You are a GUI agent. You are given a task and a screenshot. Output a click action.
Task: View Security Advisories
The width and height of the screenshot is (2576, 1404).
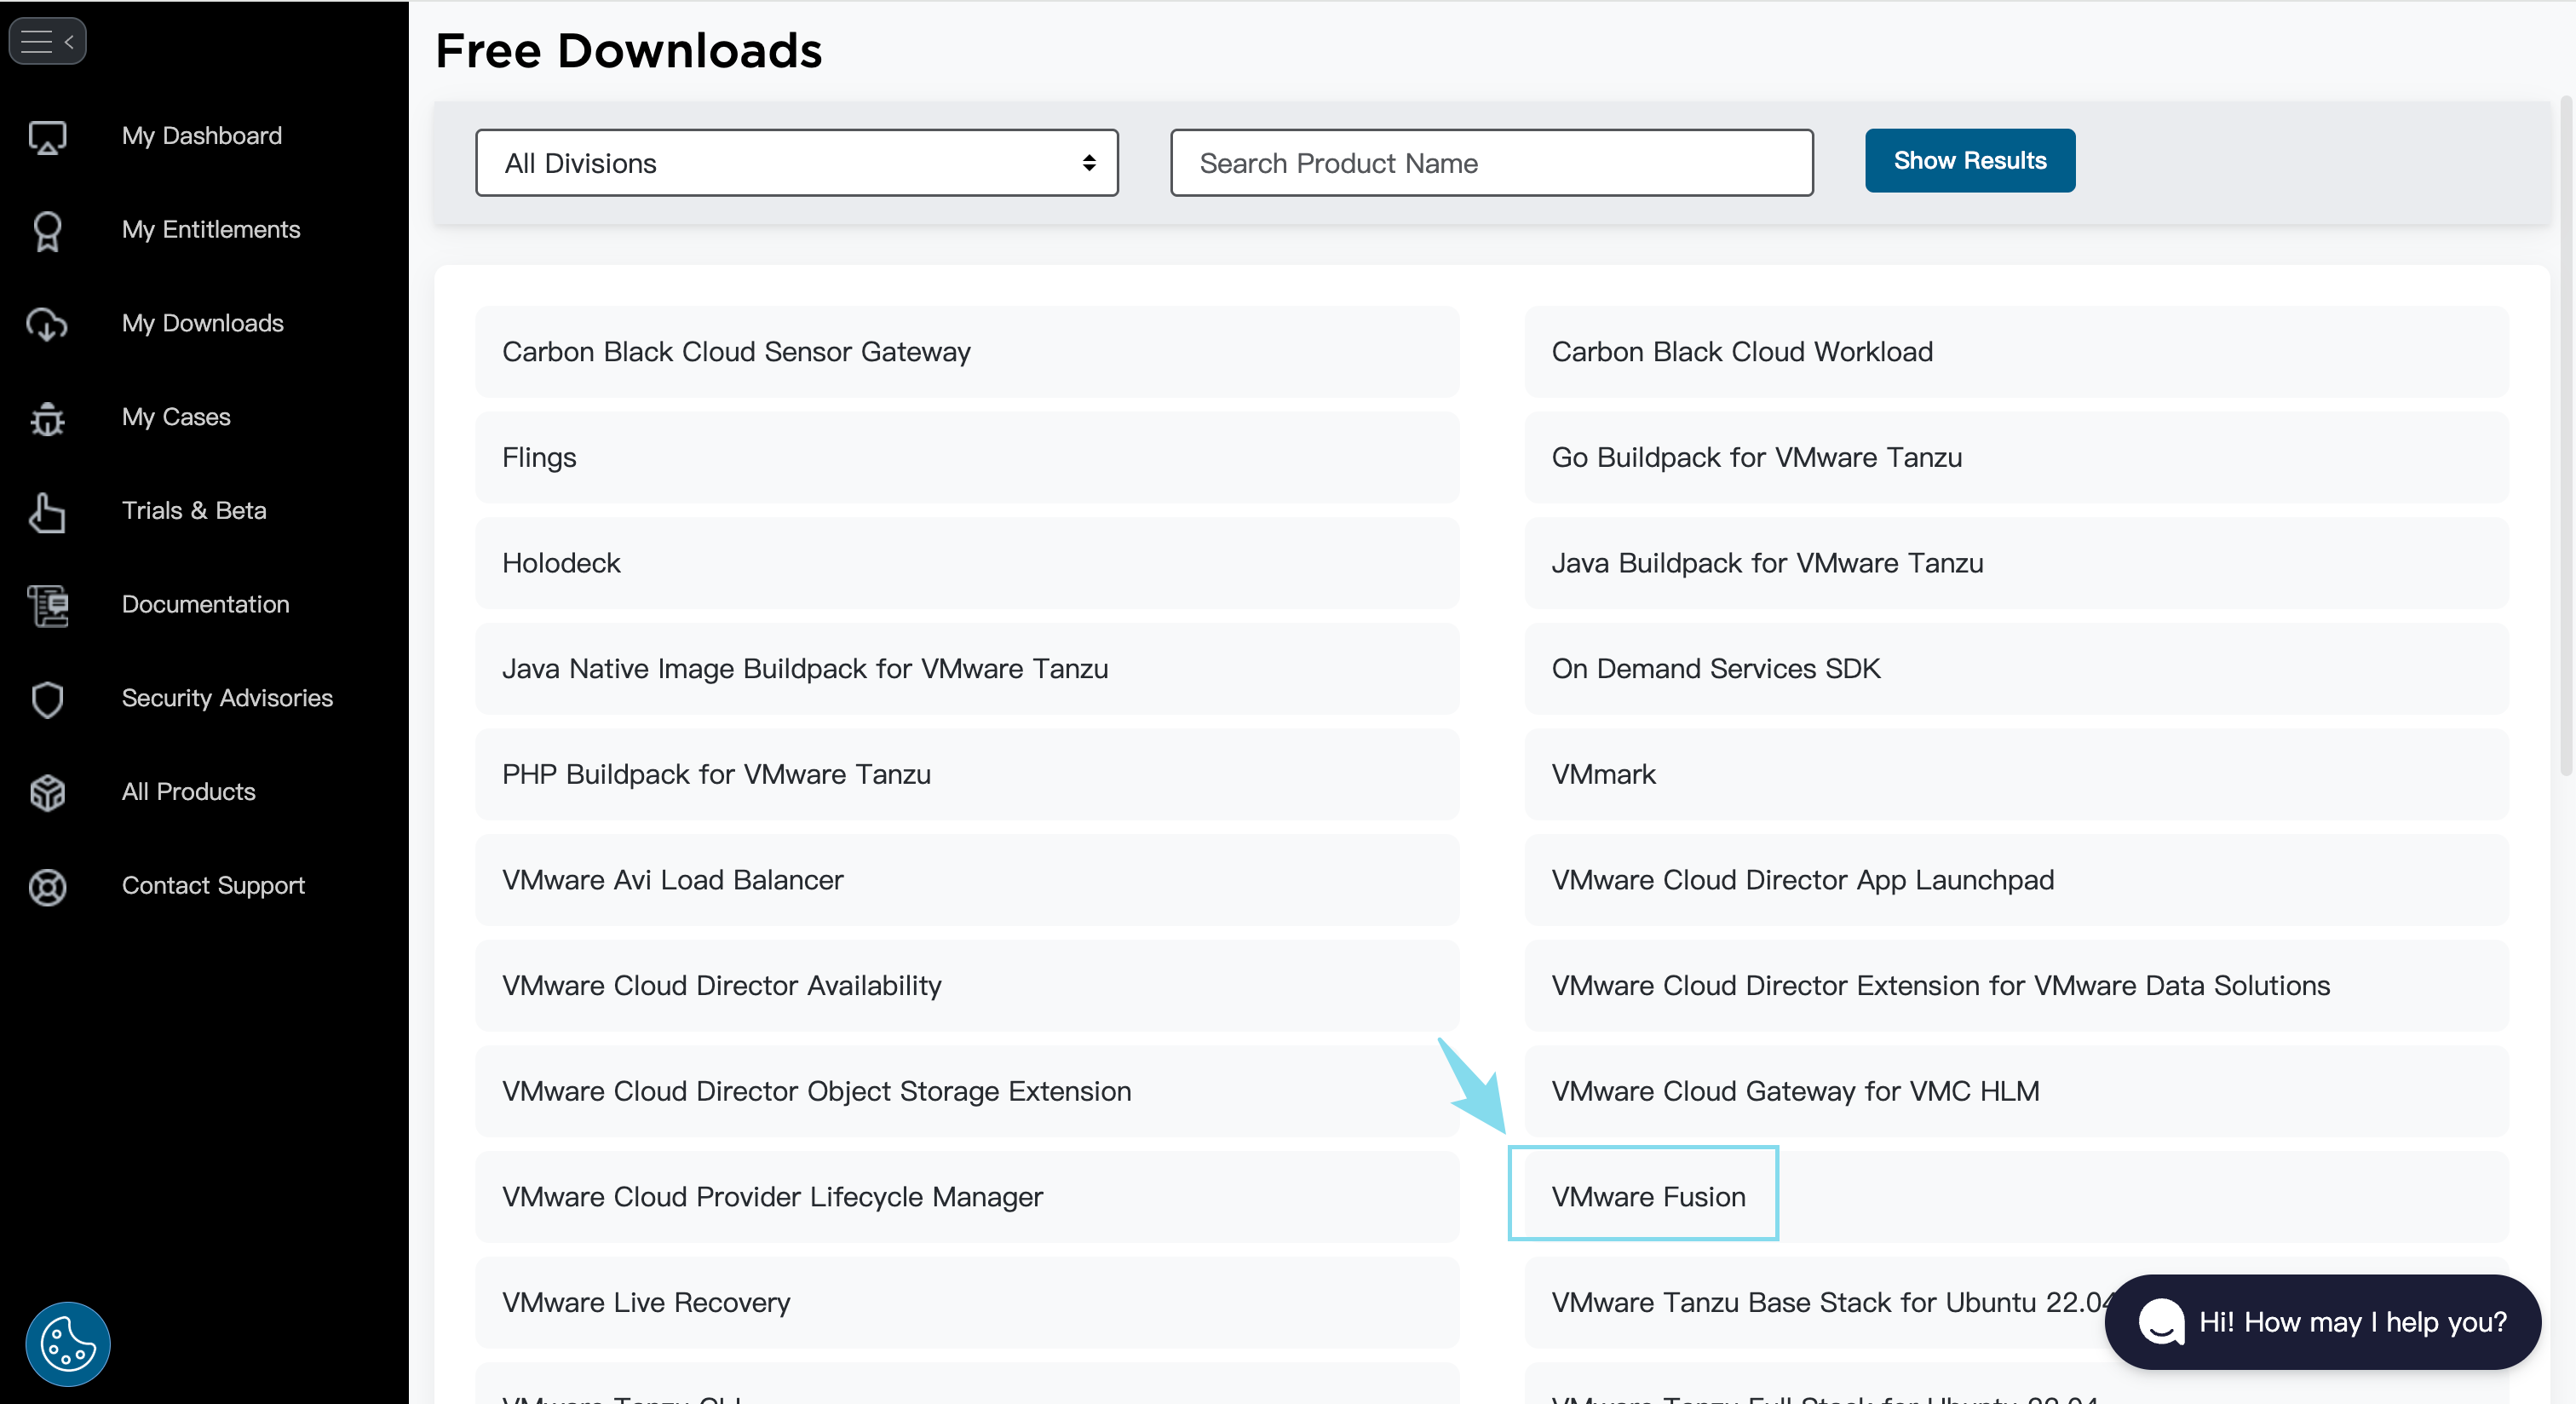tap(227, 698)
